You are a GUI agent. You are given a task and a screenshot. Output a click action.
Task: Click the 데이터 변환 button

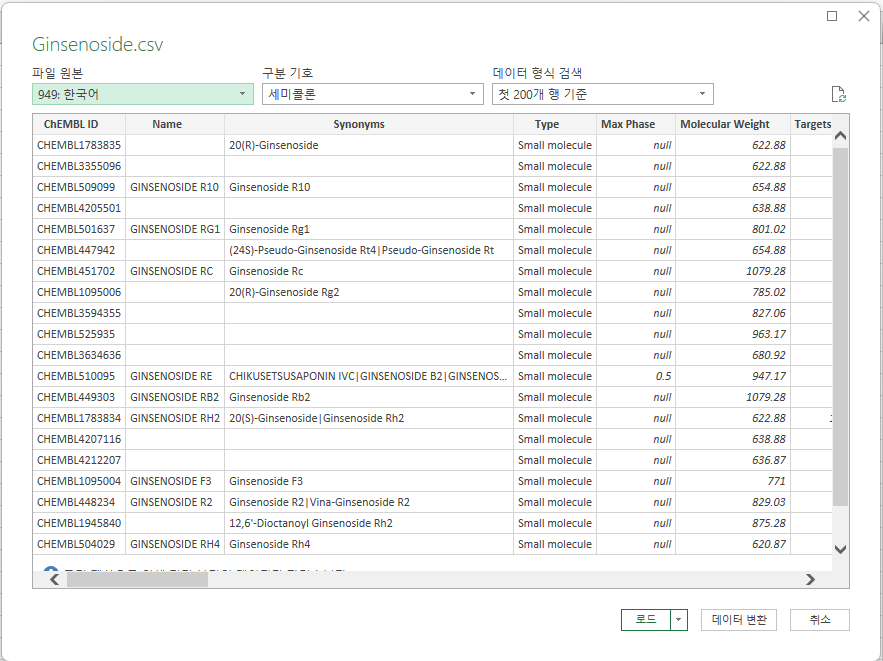point(739,620)
